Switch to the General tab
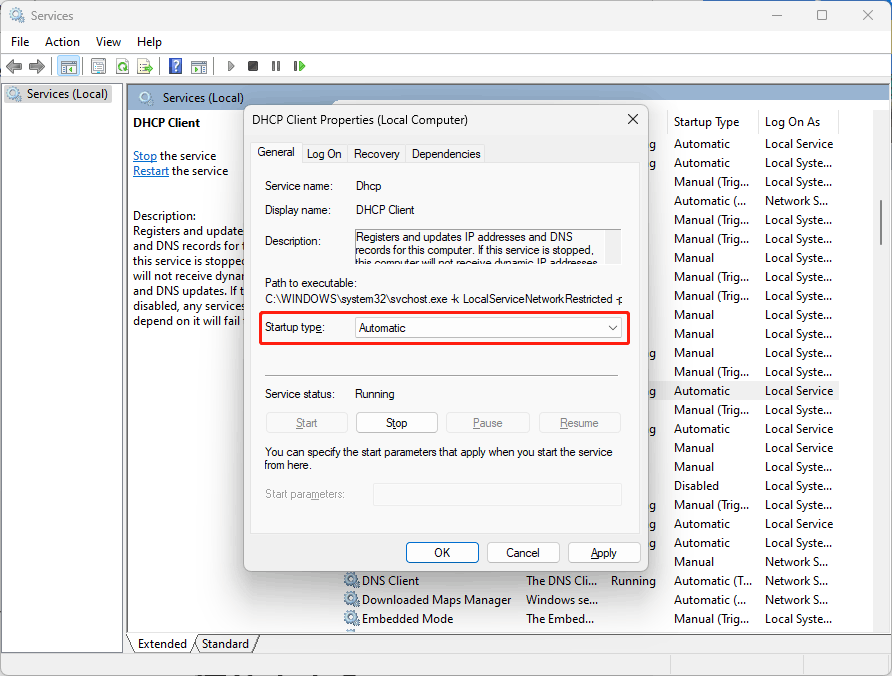 point(276,152)
